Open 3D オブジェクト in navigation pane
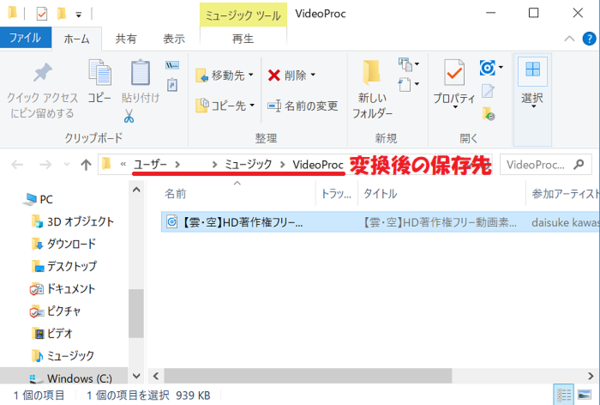The height and width of the screenshot is (405, 600). pyautogui.click(x=72, y=221)
